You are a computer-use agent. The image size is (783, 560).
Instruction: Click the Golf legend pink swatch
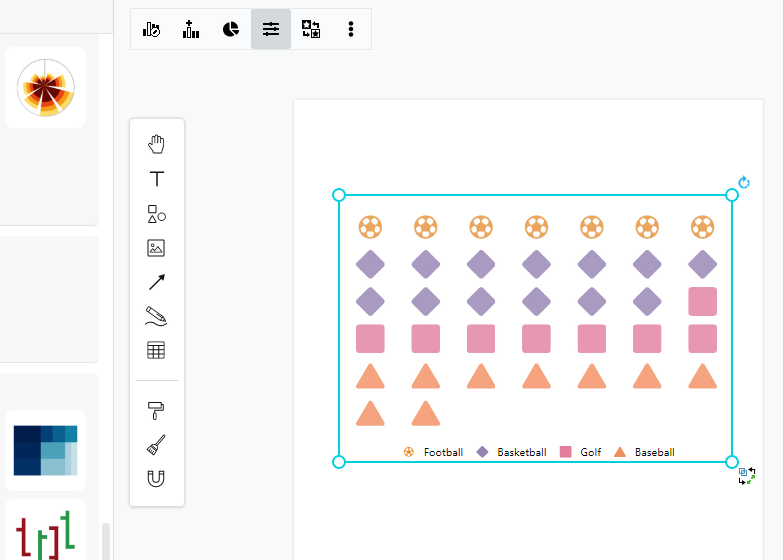[566, 452]
